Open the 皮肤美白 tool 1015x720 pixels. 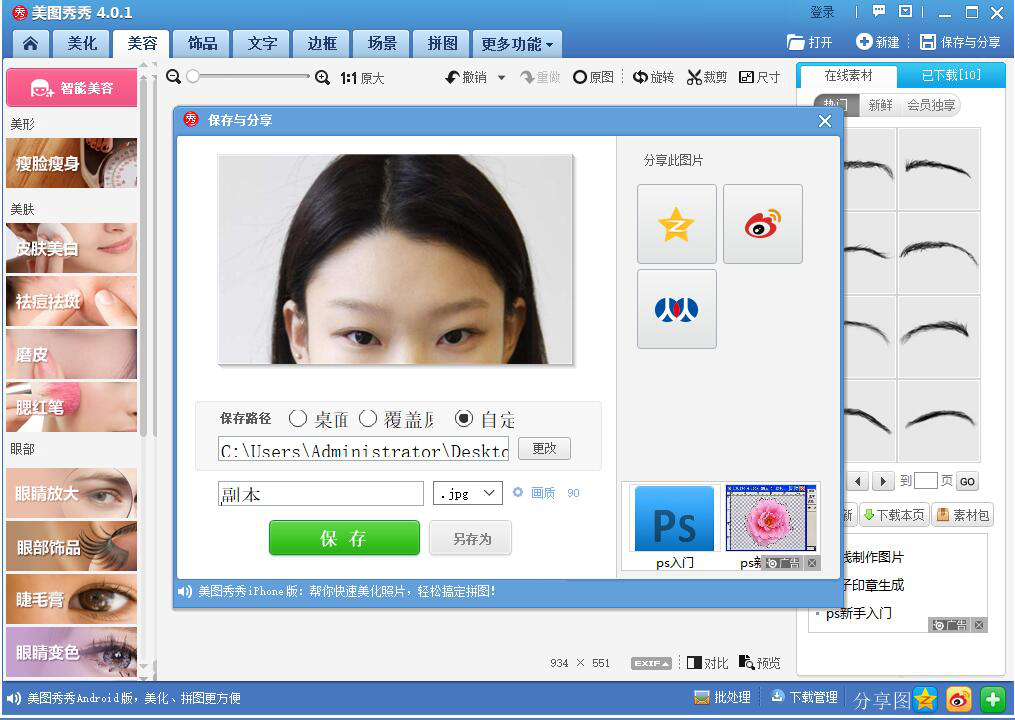pyautogui.click(x=72, y=248)
